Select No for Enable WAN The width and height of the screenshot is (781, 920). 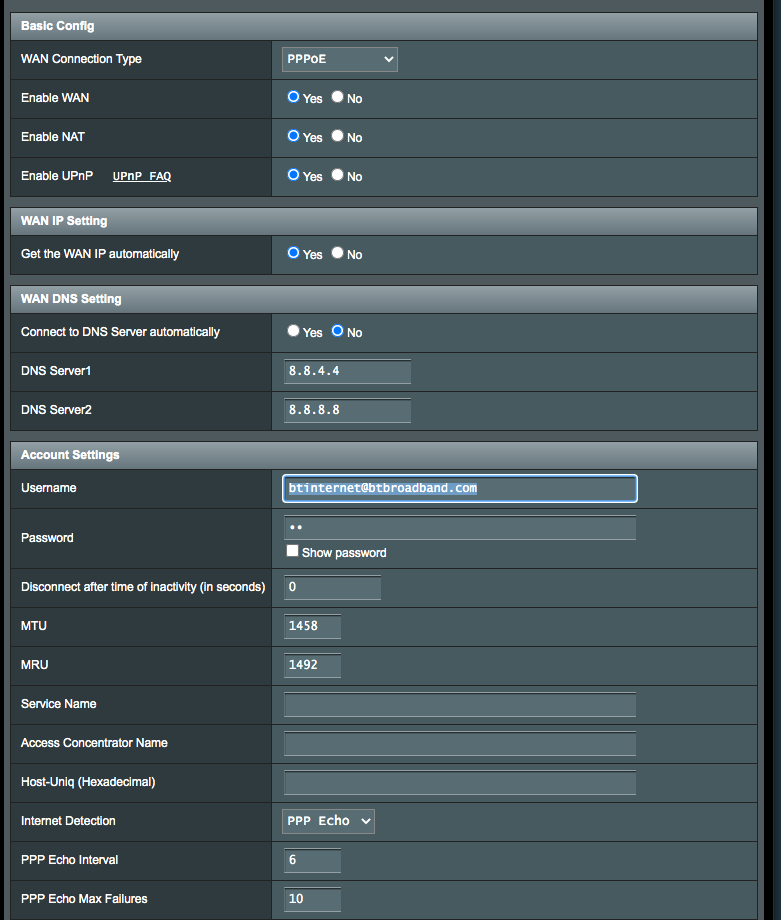click(338, 98)
